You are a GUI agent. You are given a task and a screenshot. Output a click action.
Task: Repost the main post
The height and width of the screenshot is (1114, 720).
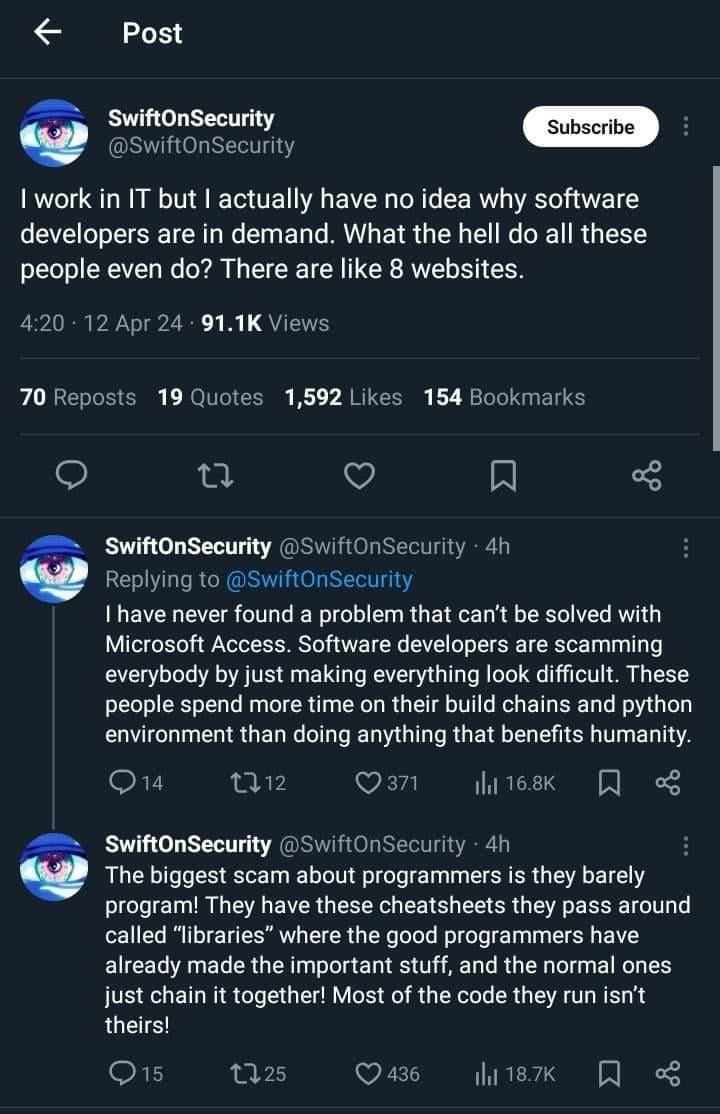pos(215,477)
